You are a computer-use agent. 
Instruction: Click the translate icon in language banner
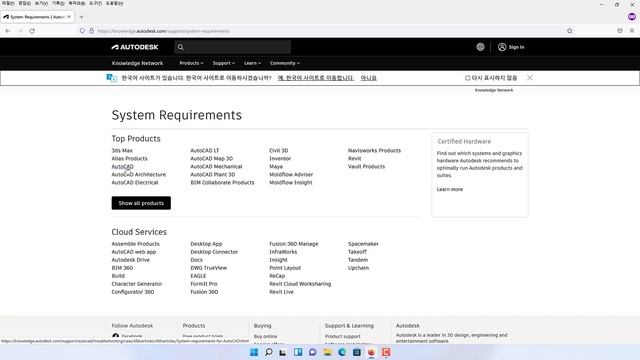[x=111, y=78]
